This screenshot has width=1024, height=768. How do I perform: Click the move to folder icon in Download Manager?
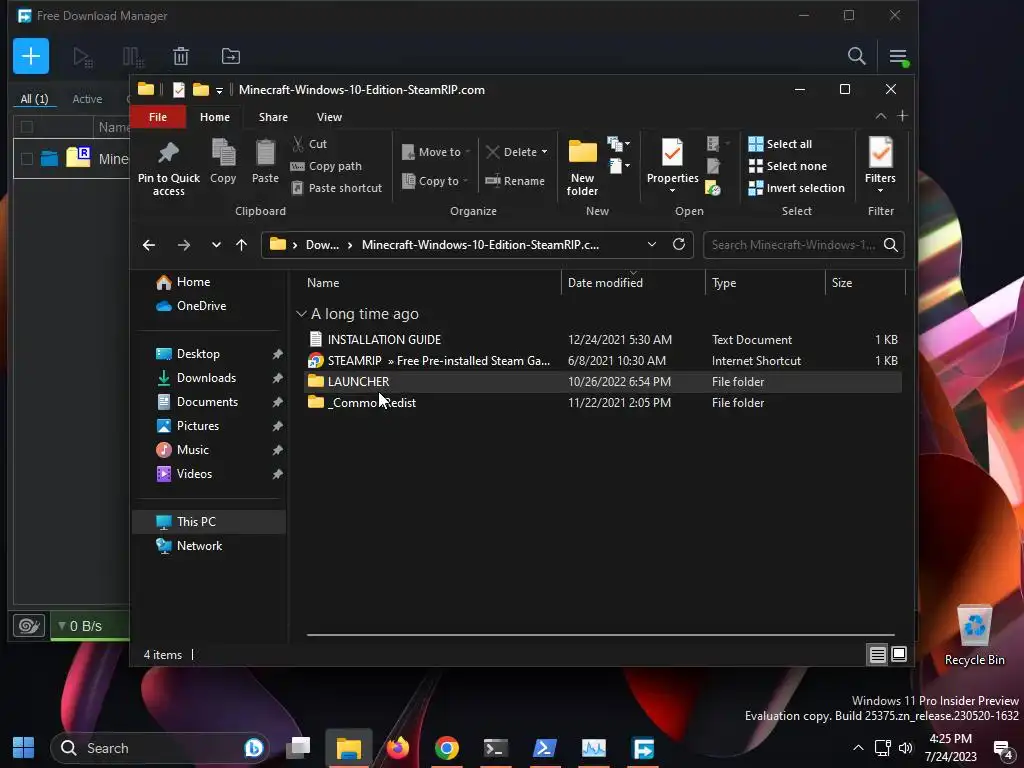[x=231, y=57]
